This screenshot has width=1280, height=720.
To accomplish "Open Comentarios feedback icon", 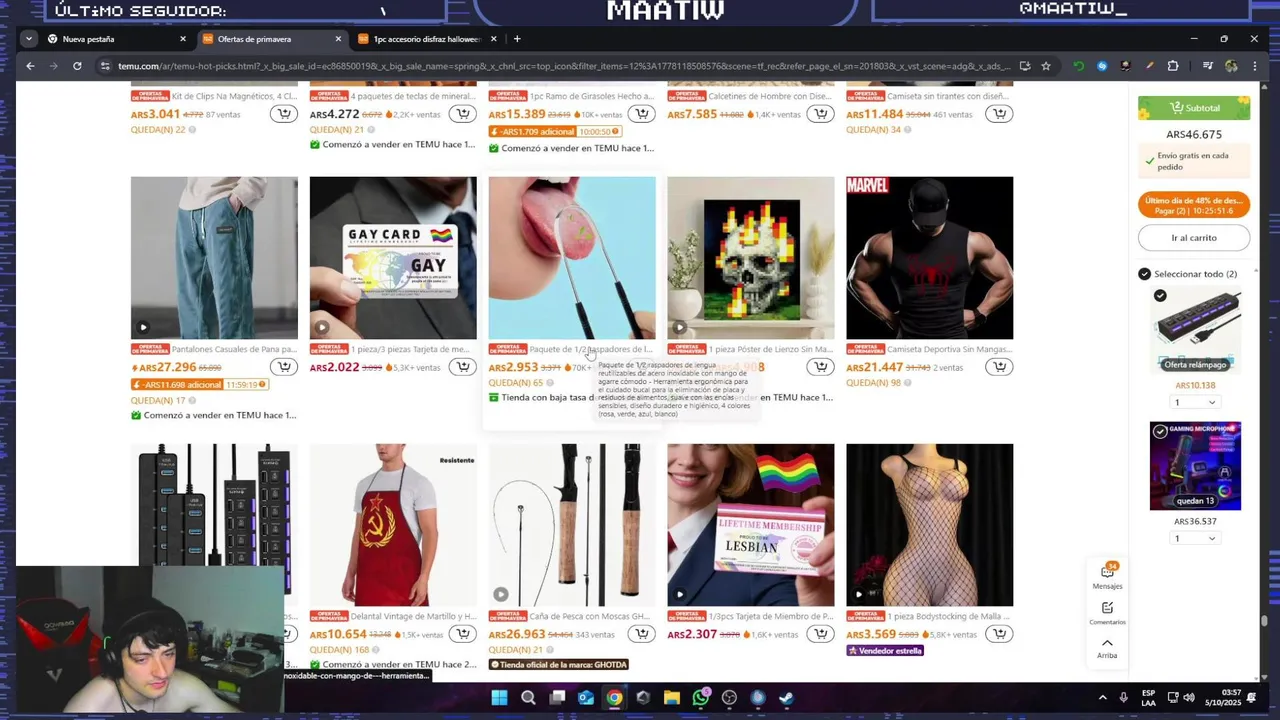I will coord(1107,613).
